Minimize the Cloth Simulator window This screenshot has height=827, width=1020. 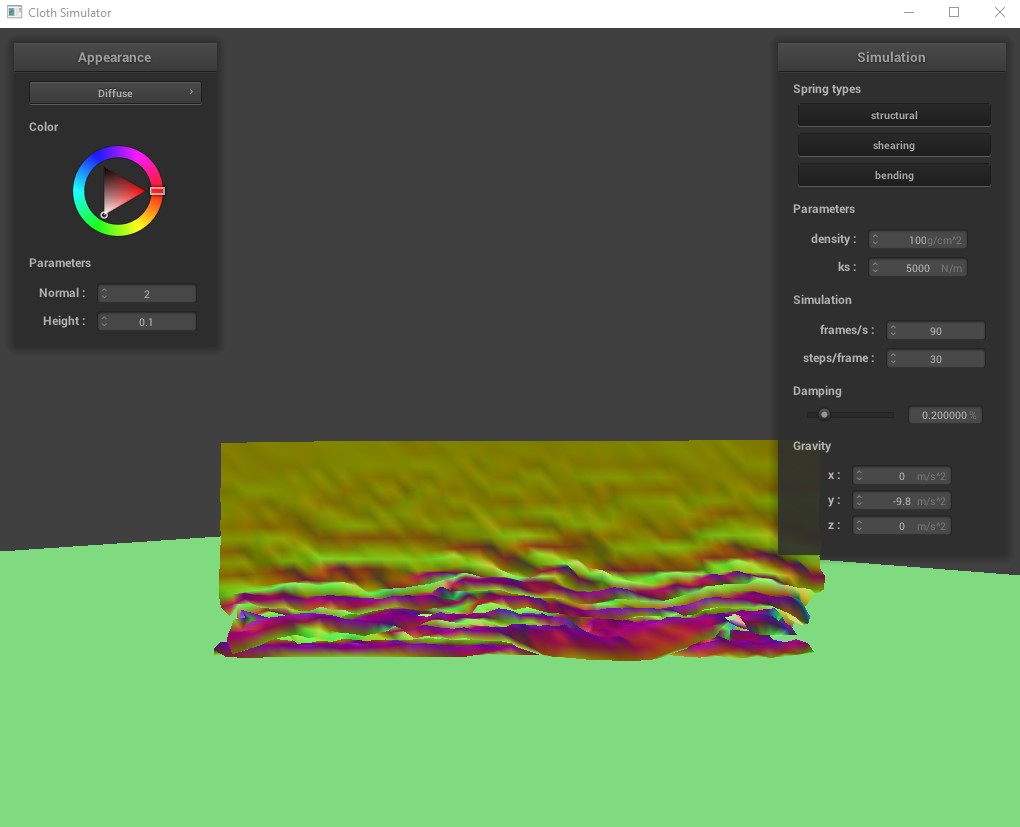909,12
